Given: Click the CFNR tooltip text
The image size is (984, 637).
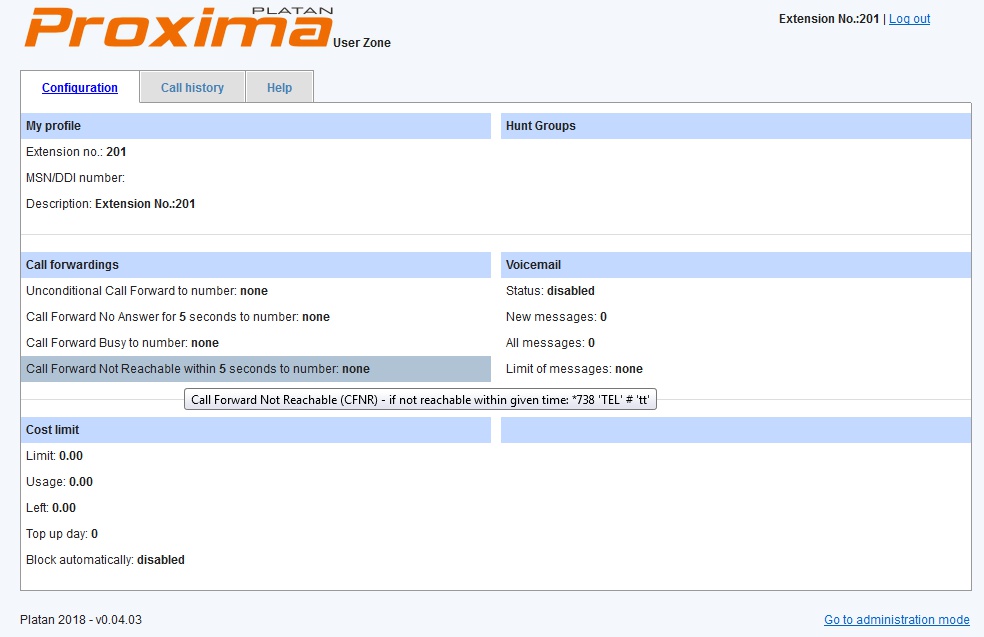Looking at the screenshot, I should (420, 400).
